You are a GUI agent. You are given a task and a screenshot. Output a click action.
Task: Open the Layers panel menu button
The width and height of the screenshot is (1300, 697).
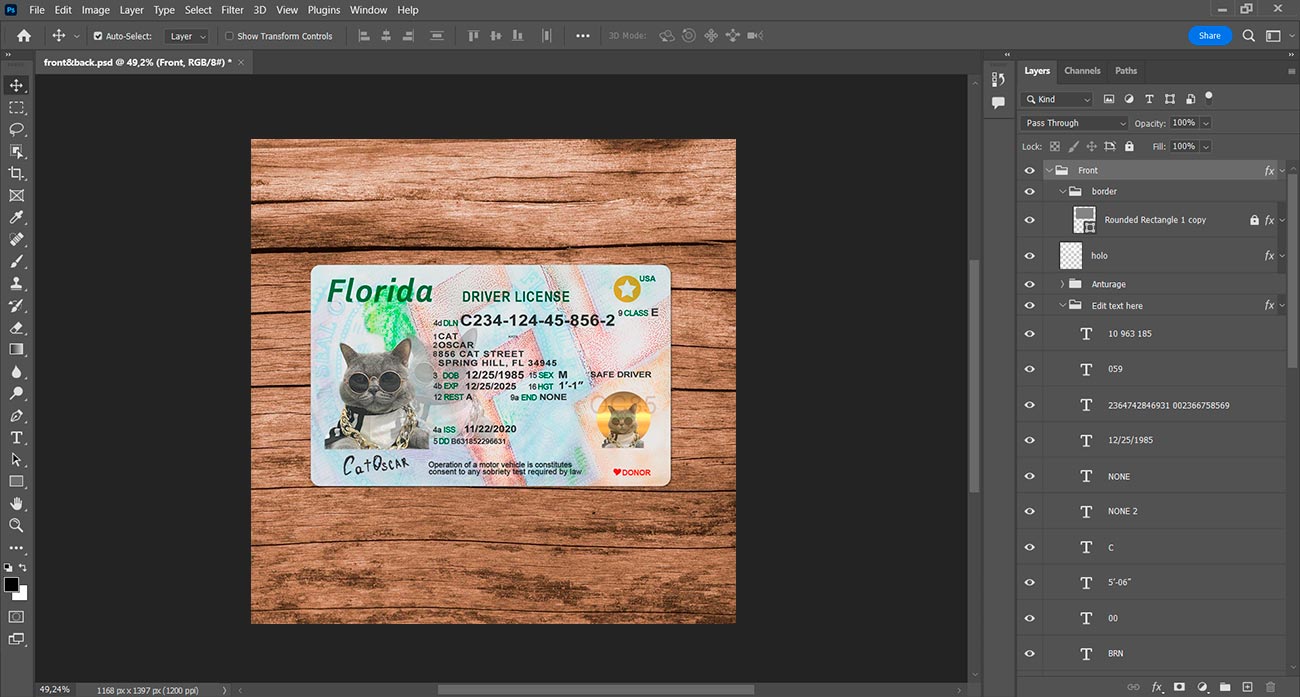(1291, 72)
